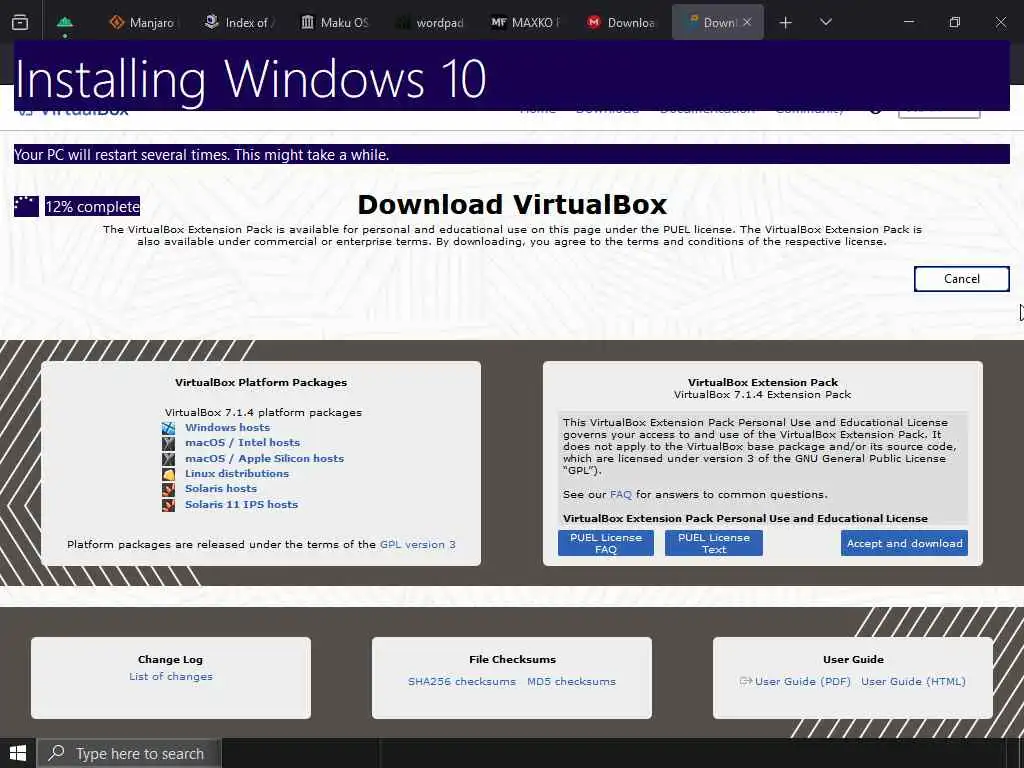The width and height of the screenshot is (1024, 768).
Task: Open the PUEL License FAQ button
Action: (x=605, y=543)
